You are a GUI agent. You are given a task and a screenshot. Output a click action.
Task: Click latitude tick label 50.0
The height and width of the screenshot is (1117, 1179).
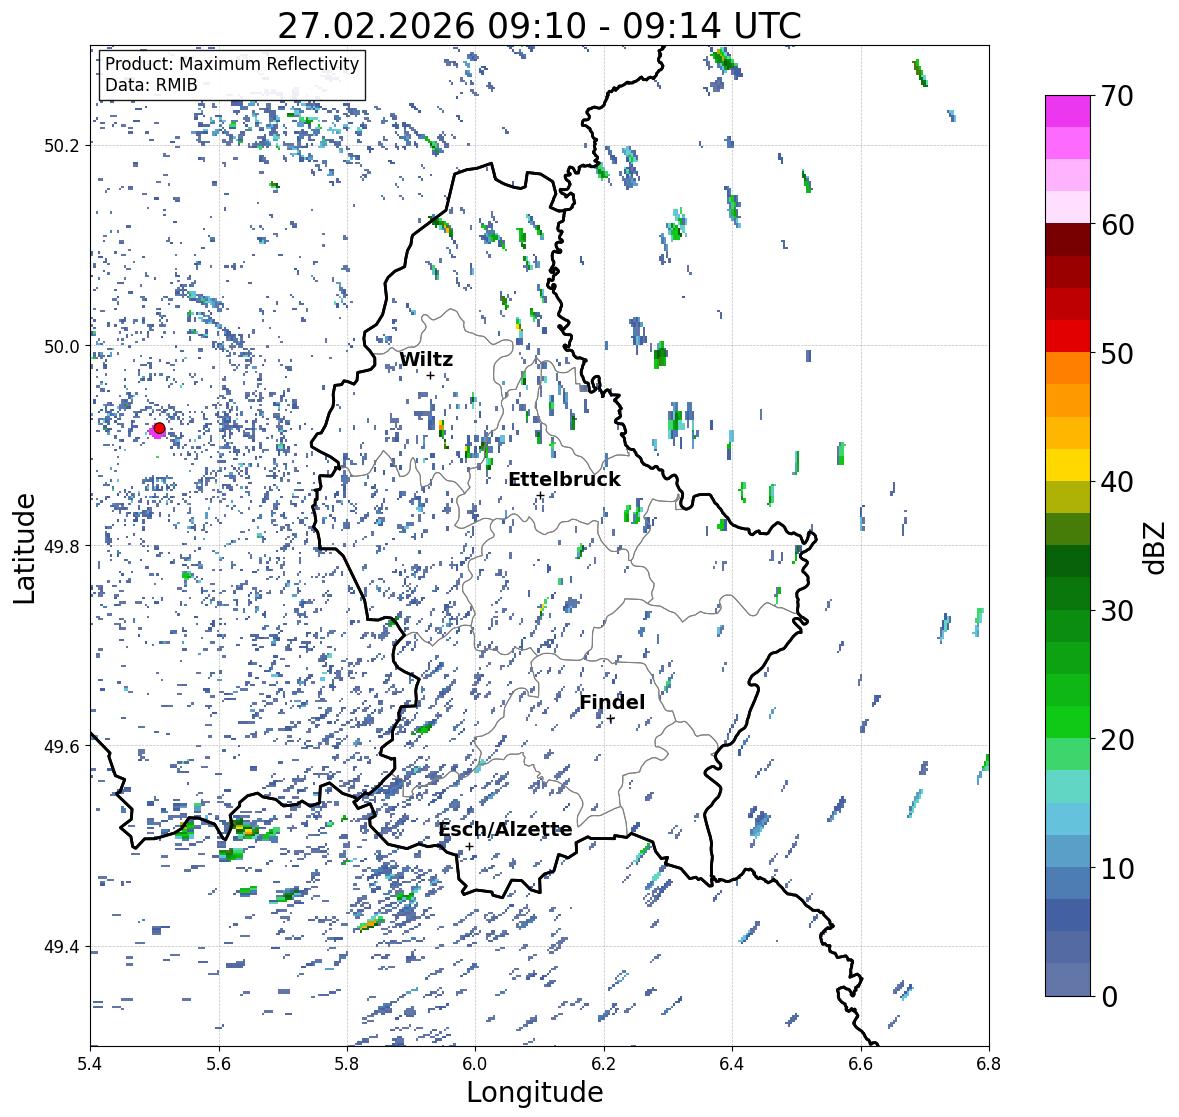click(62, 347)
